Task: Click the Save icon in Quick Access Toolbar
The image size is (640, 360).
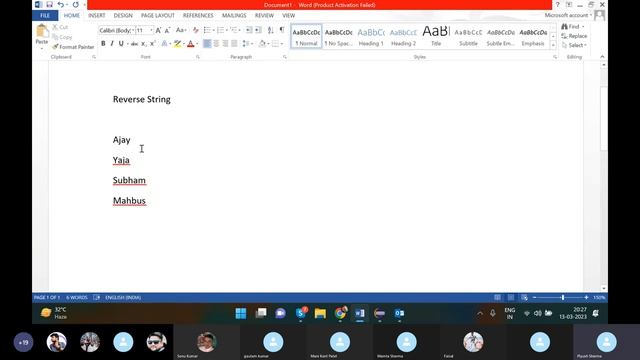Action: click(49, 4)
